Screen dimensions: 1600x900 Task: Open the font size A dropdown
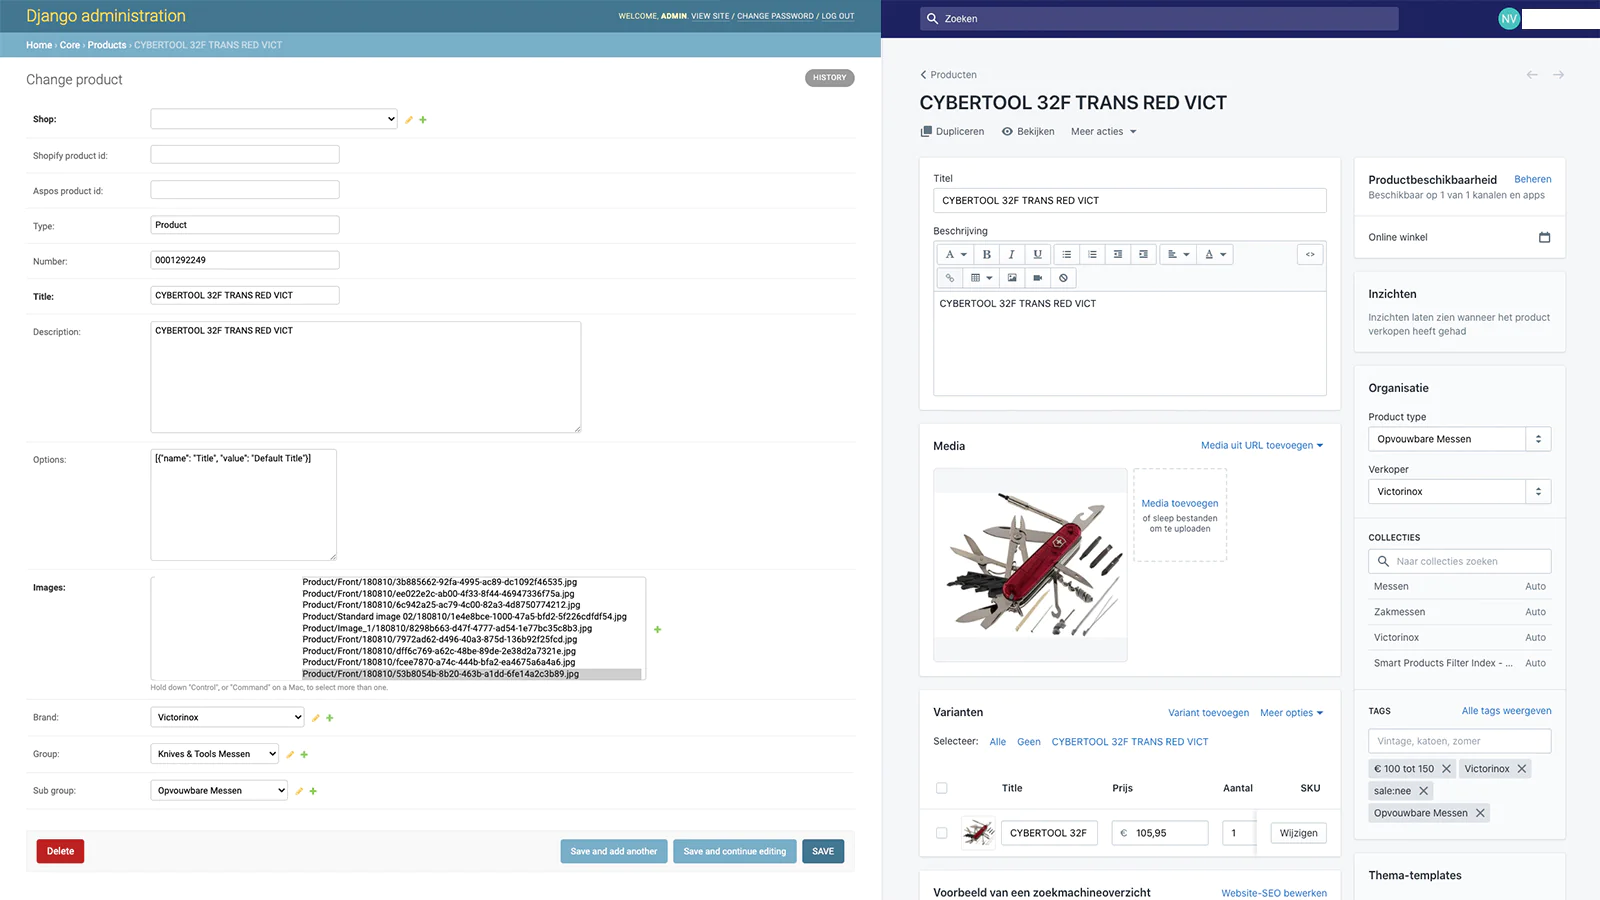[956, 254]
